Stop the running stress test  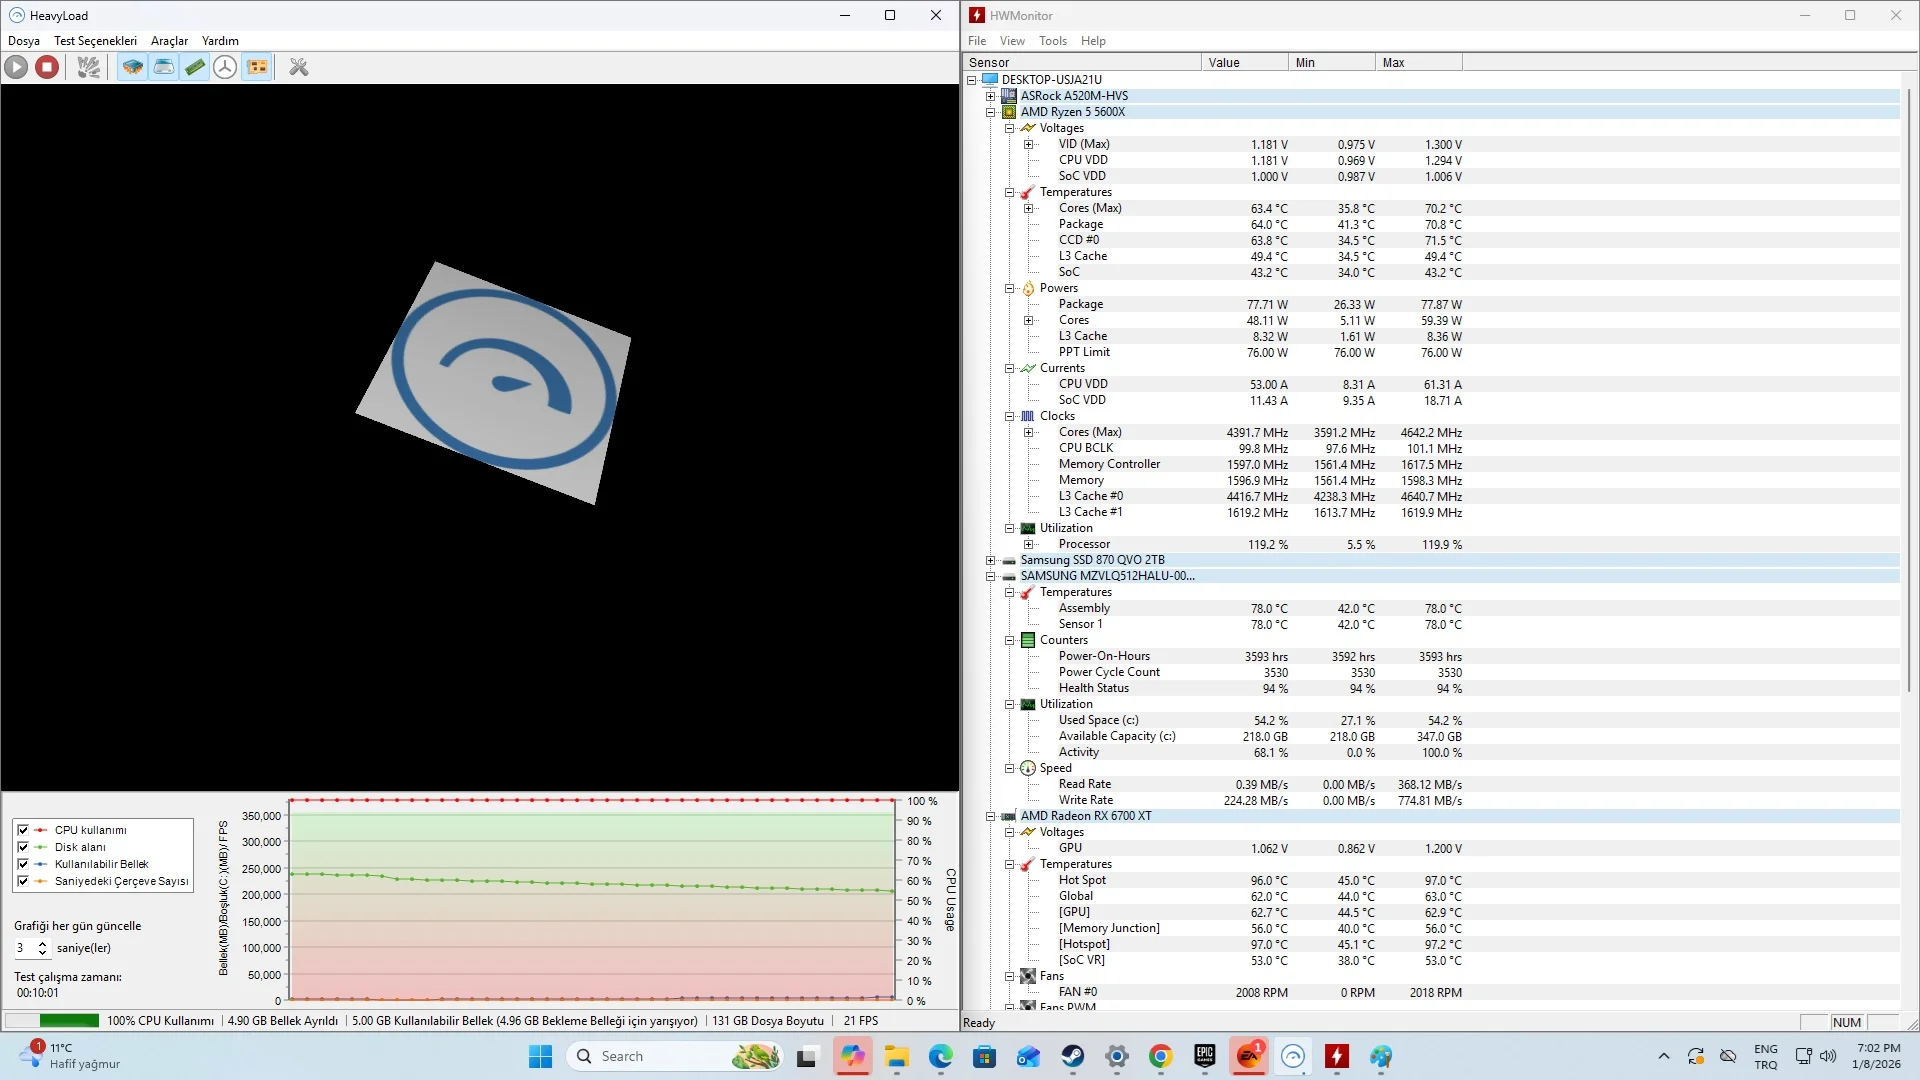(47, 67)
